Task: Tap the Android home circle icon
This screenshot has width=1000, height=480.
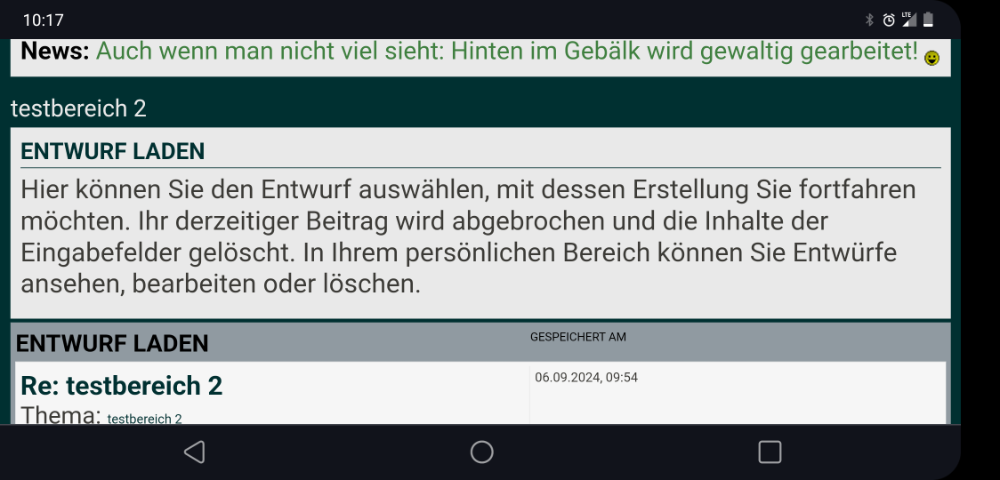Action: click(x=482, y=452)
